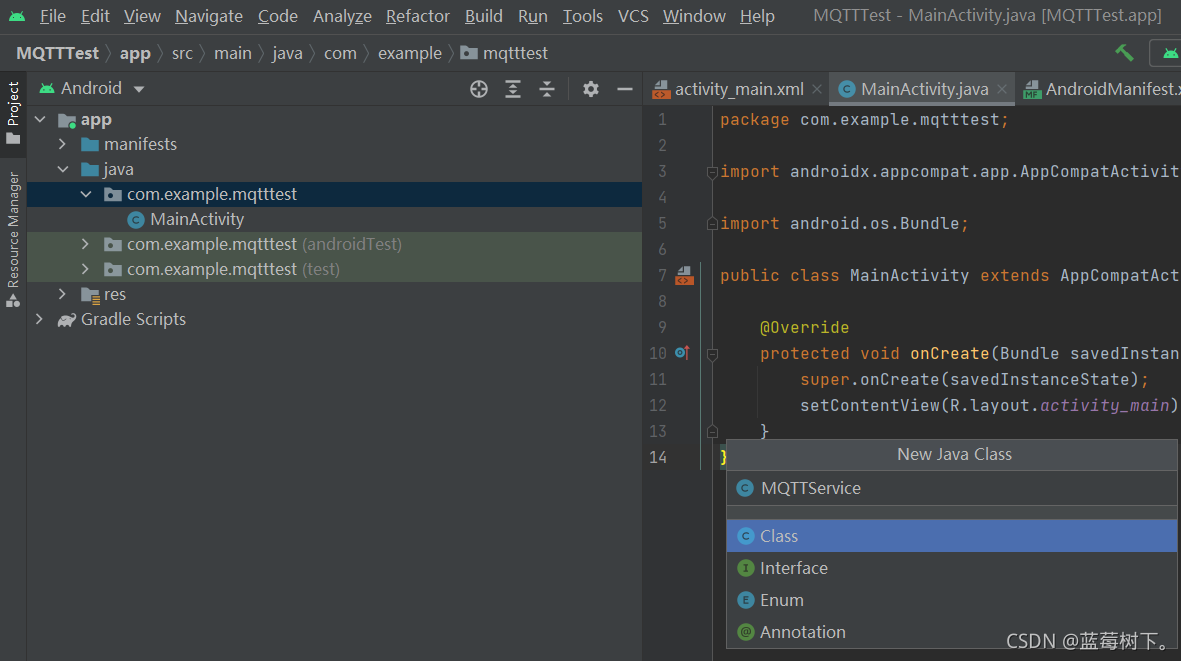1181x661 pixels.
Task: Open the Navigate menu
Action: [209, 16]
